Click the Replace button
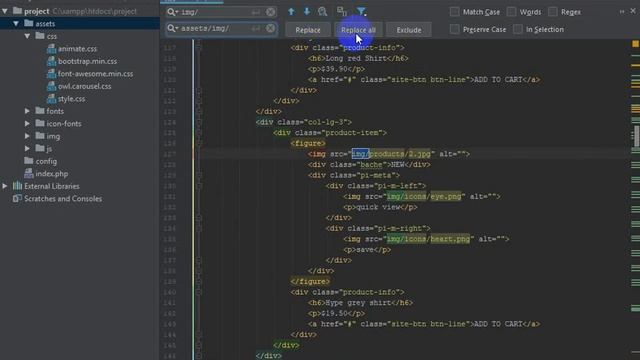640x360 pixels. [308, 30]
